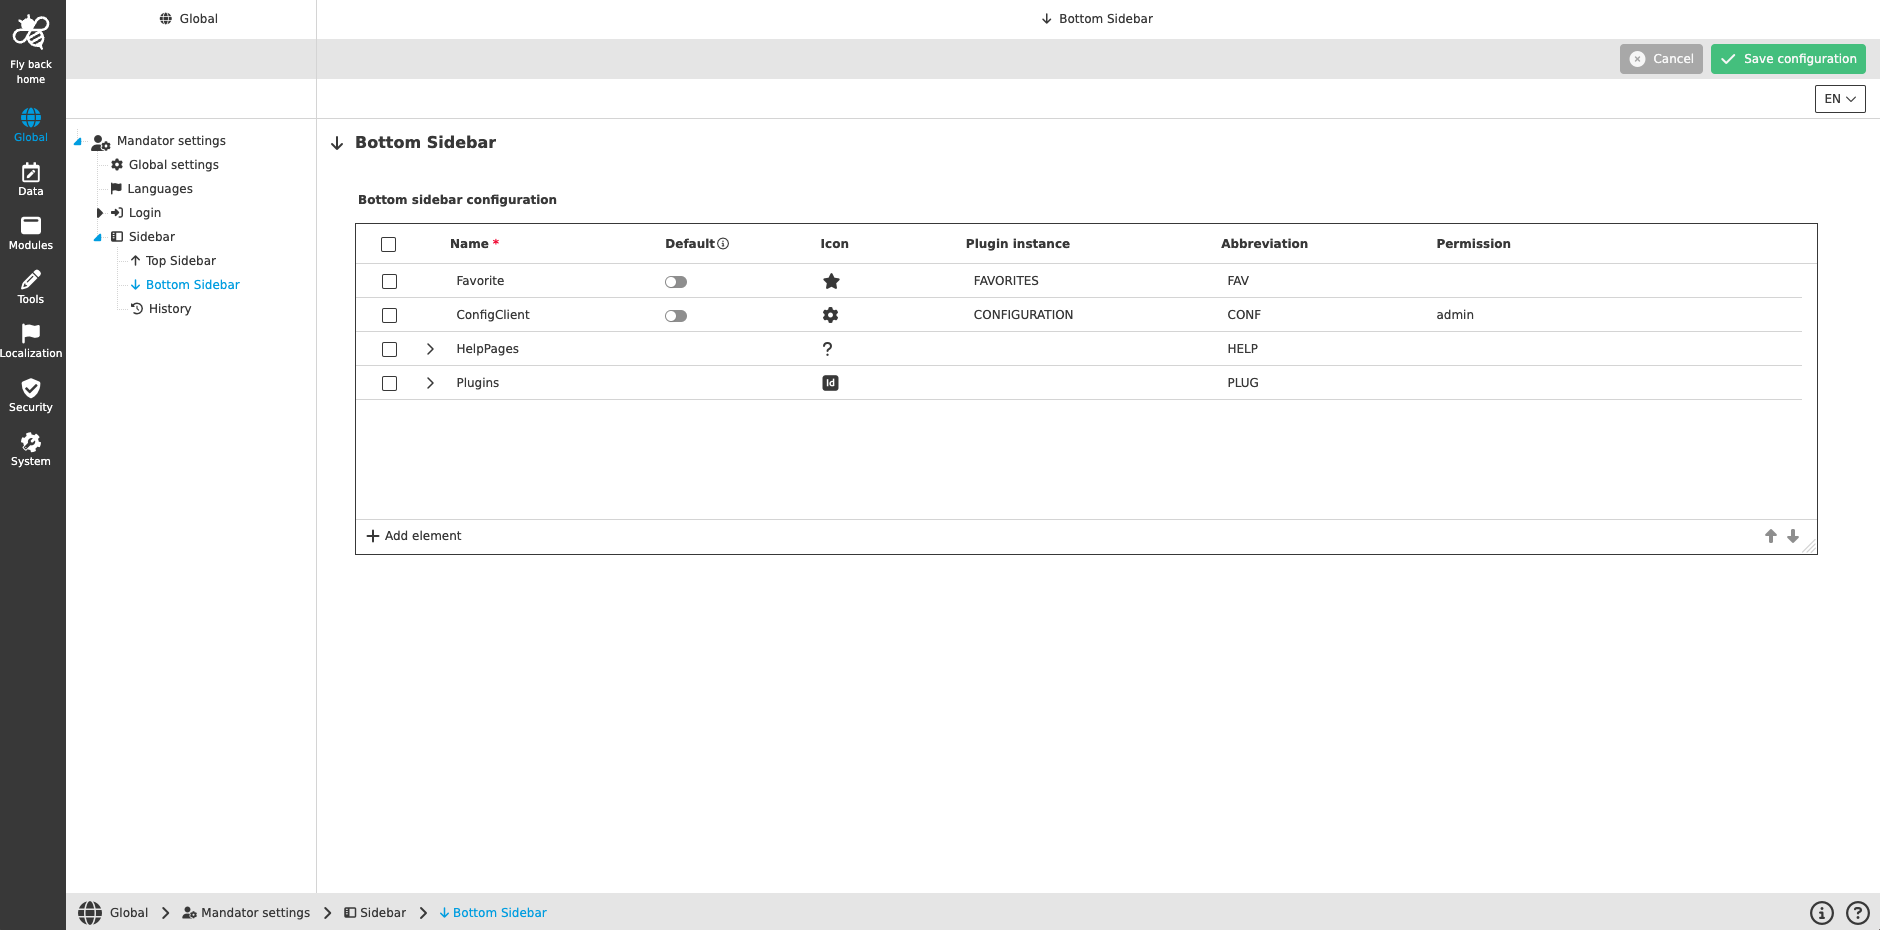Tick the checkbox for the Plugins row
Viewport: 1880px width, 930px height.
click(x=389, y=383)
